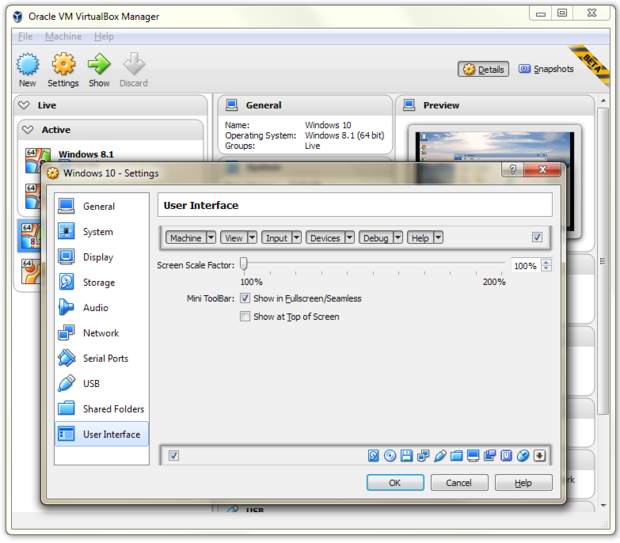
Task: Select the Display settings category
Action: click(98, 257)
